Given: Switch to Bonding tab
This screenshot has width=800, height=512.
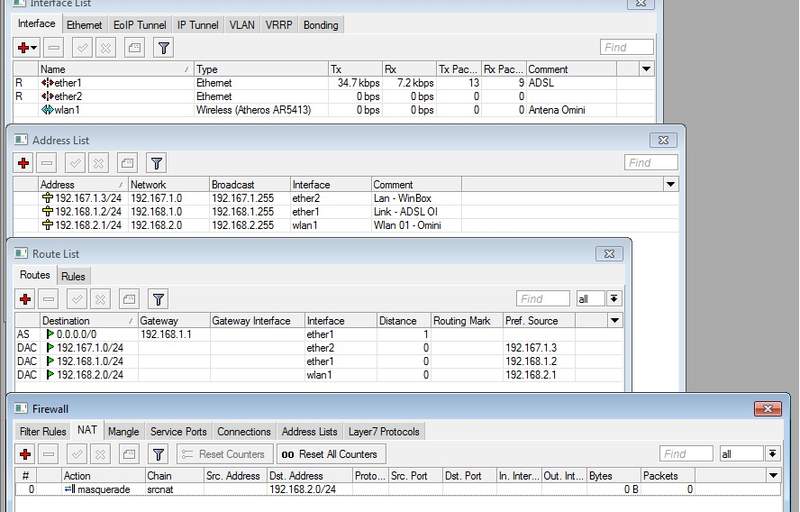Looking at the screenshot, I should [320, 25].
